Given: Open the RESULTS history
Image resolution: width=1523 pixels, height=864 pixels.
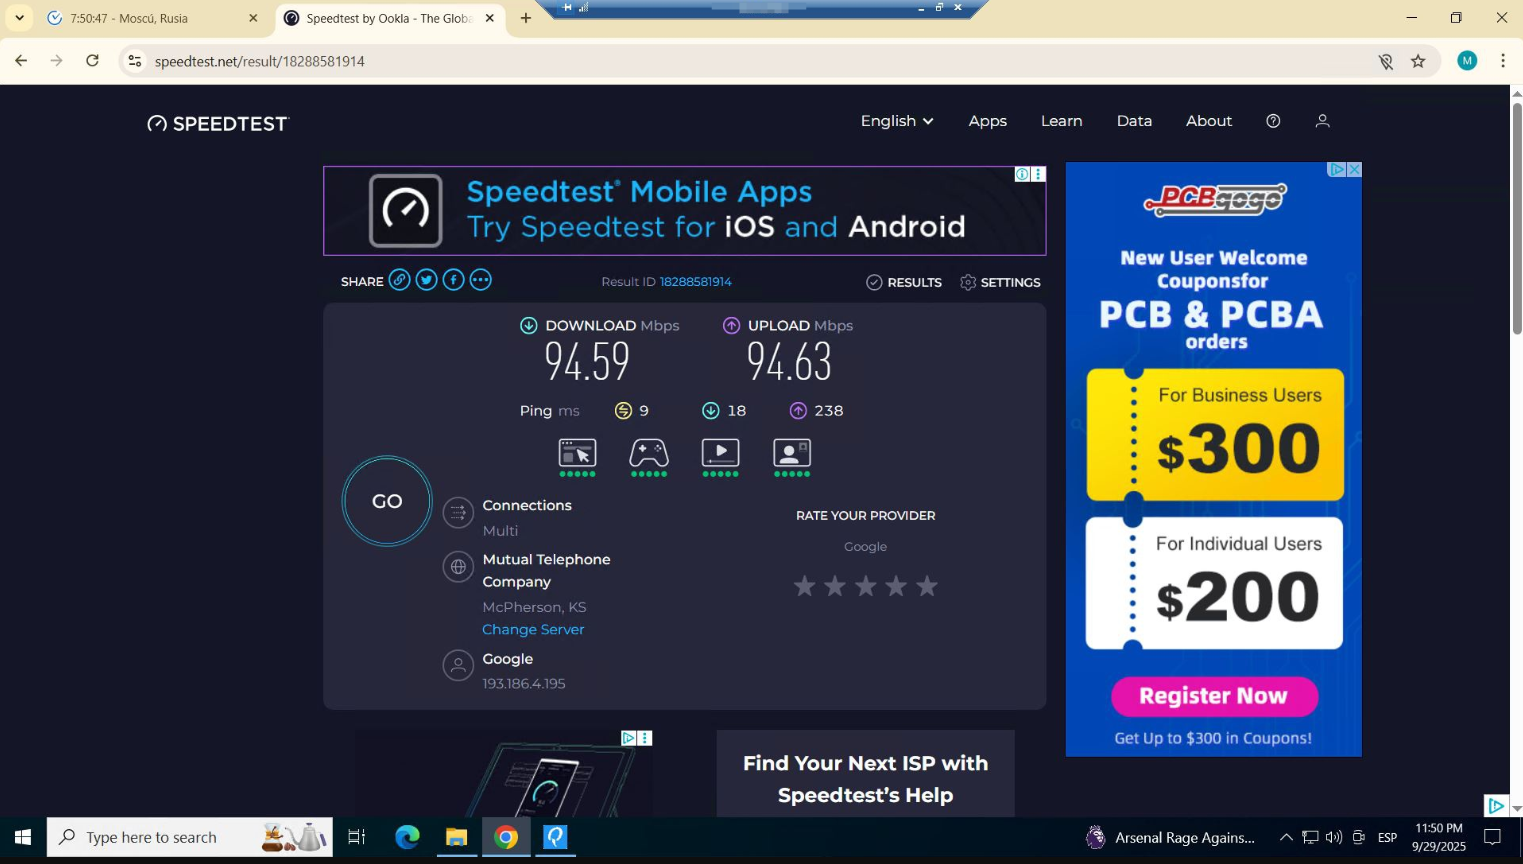Looking at the screenshot, I should pos(904,282).
